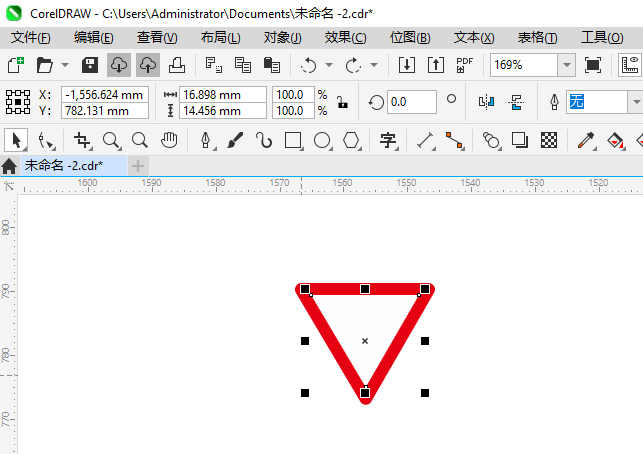Select the Artistic media brush tool
This screenshot has width=643, height=454.
[235, 140]
